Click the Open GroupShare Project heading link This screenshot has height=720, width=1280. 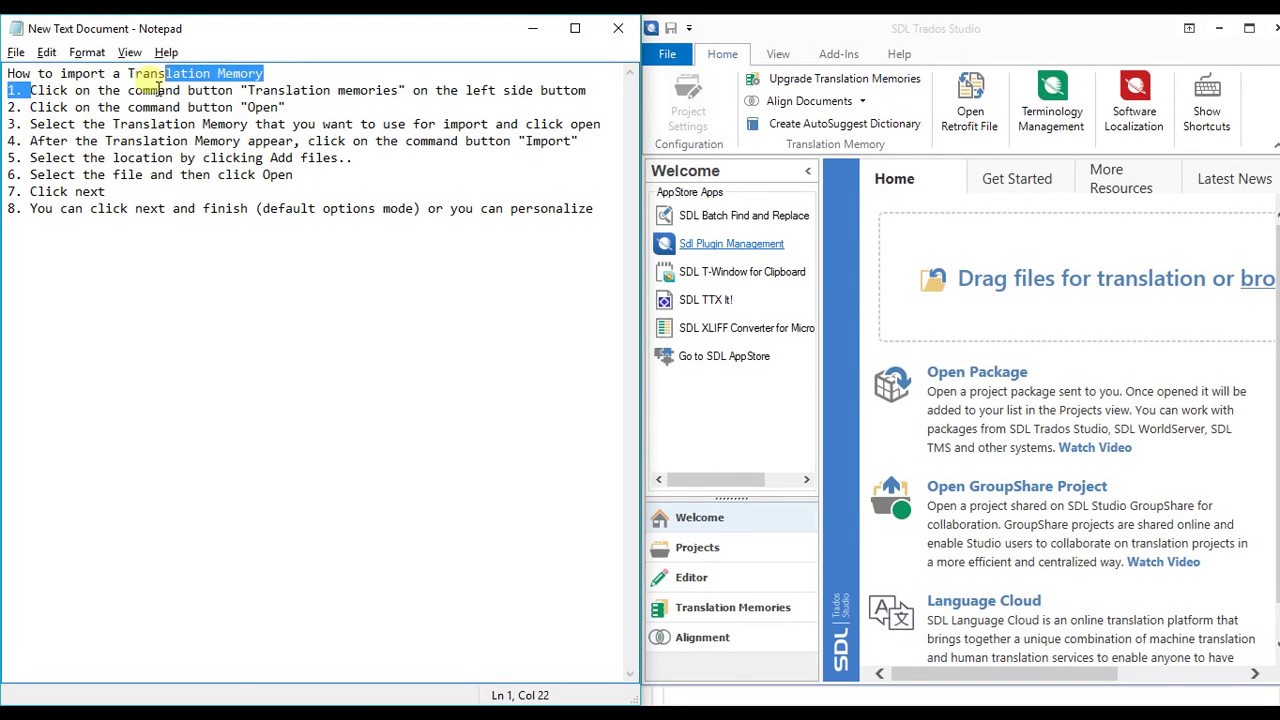point(1017,486)
